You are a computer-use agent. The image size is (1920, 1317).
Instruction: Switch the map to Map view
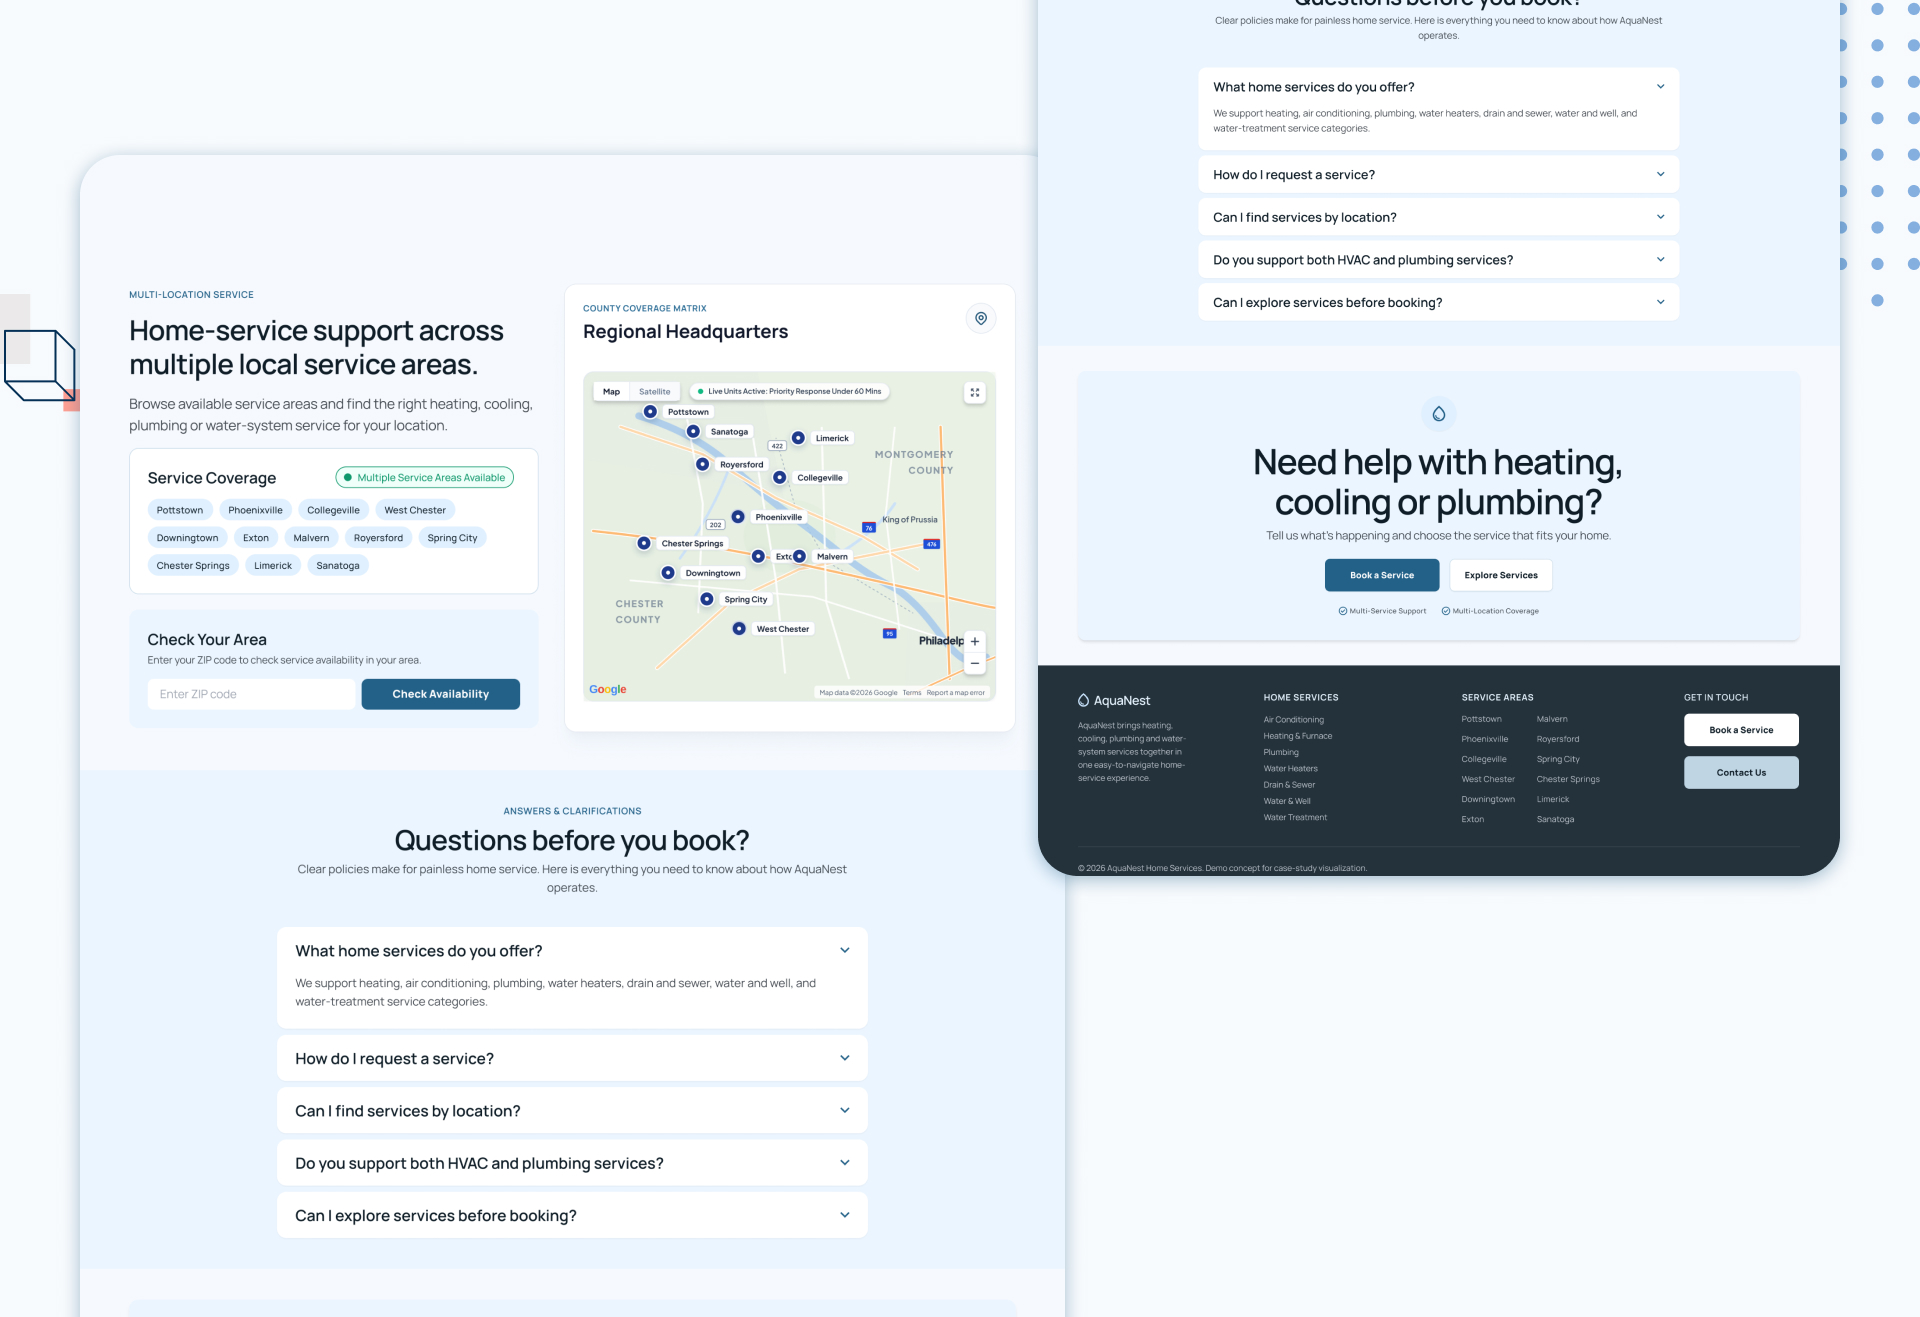coord(611,391)
